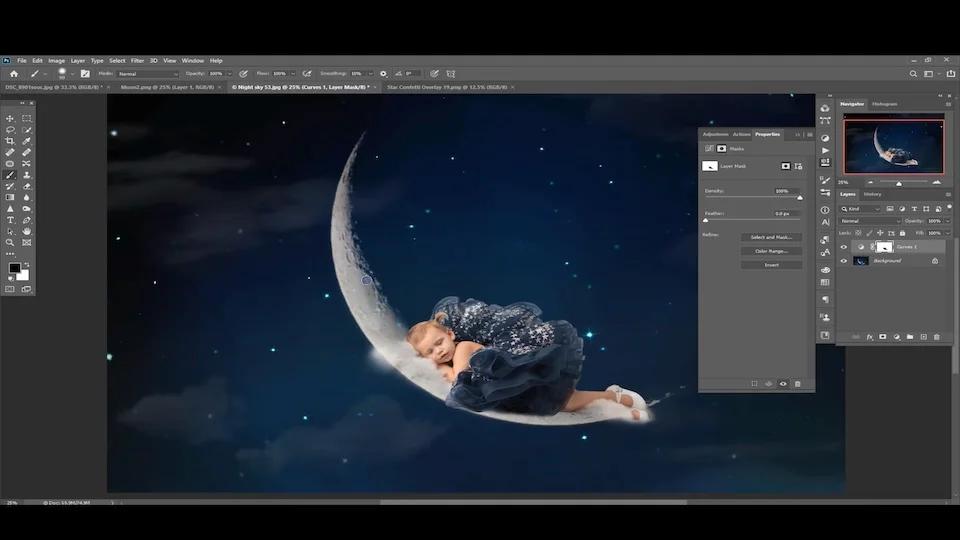960x540 pixels.
Task: Activate the Zoom tool
Action: click(10, 242)
